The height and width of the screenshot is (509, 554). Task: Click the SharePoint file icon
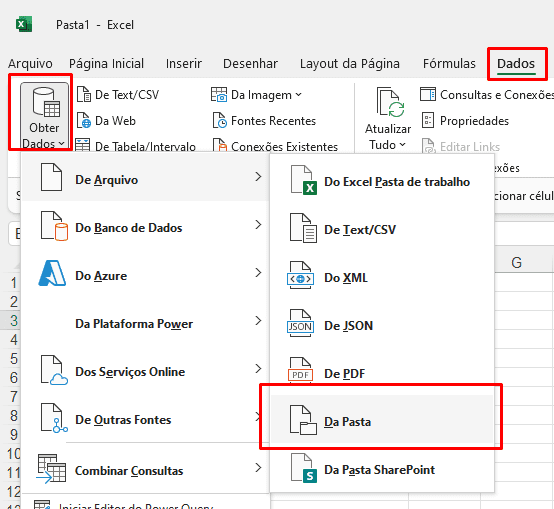click(303, 468)
